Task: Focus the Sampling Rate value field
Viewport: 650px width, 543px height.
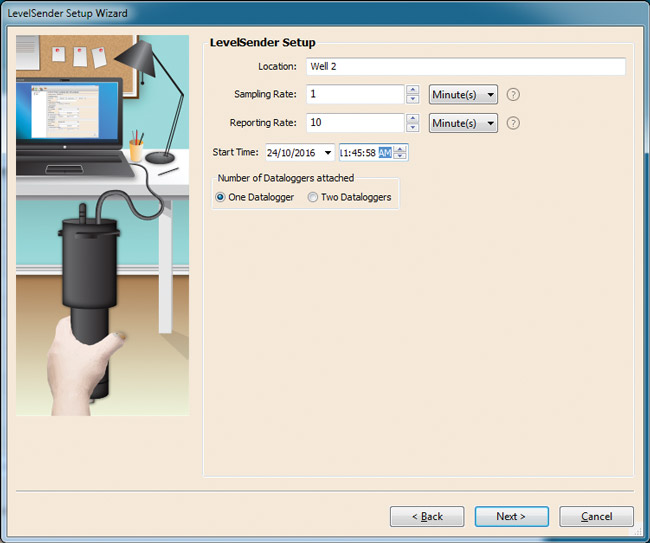Action: [x=354, y=95]
